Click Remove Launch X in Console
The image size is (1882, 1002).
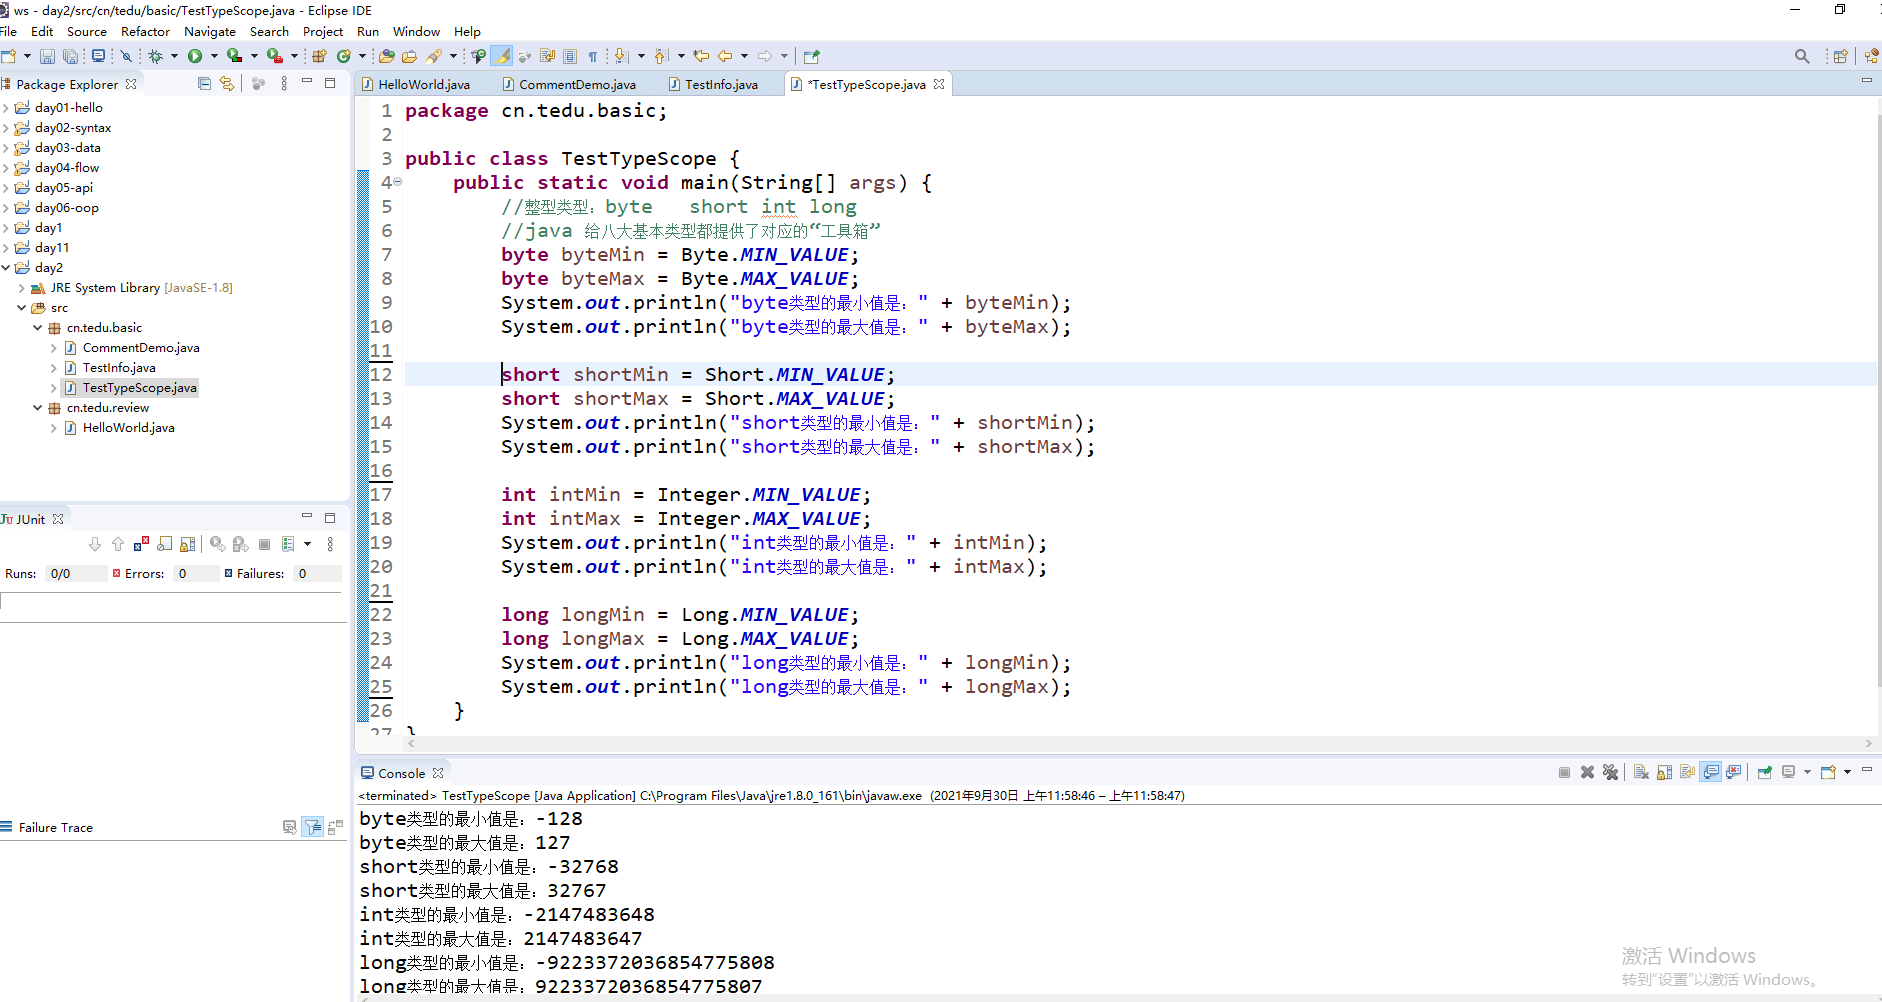tap(1587, 772)
